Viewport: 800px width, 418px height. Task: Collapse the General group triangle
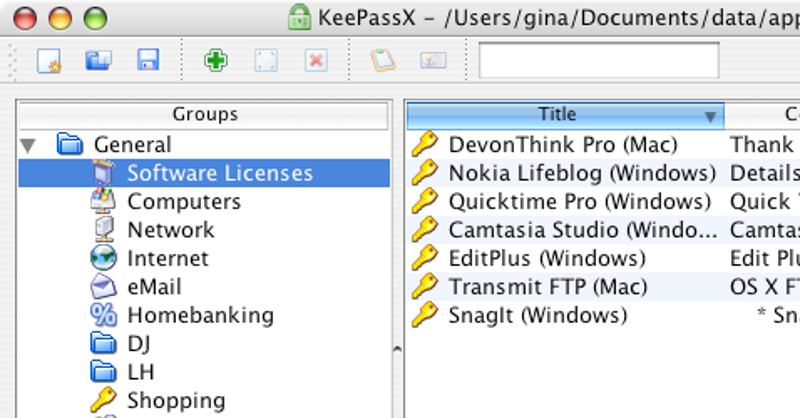pyautogui.click(x=28, y=145)
